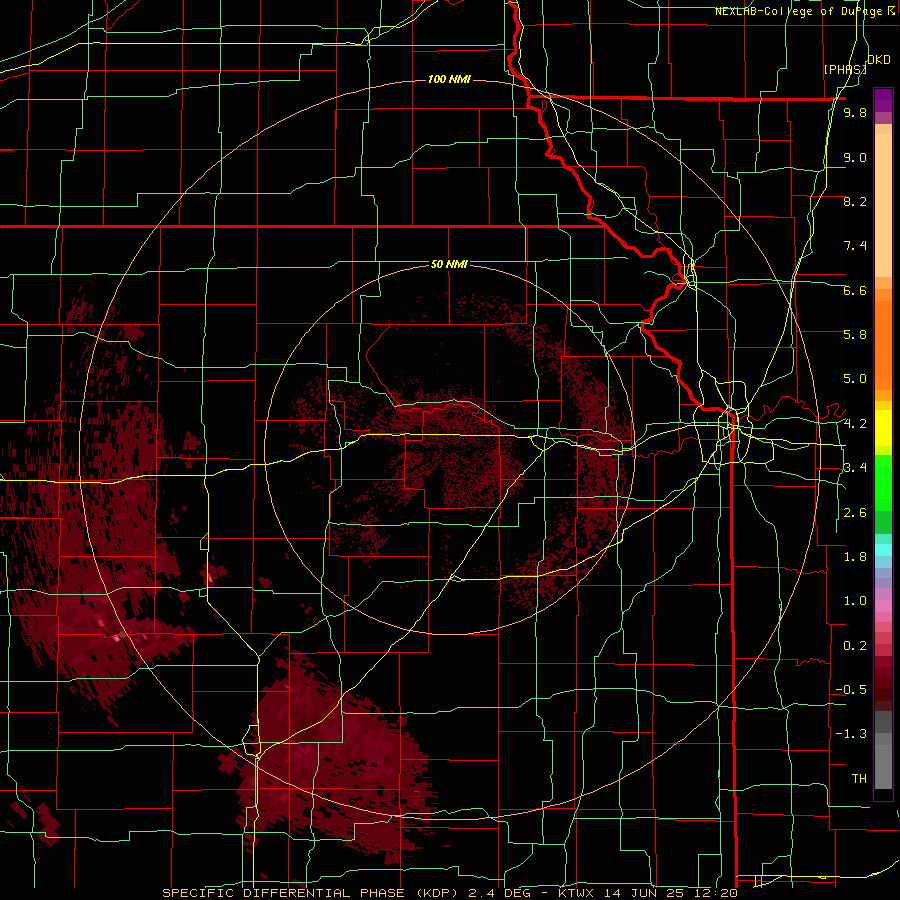Click the 3.4 legend value
This screenshot has width=900, height=900.
[855, 468]
